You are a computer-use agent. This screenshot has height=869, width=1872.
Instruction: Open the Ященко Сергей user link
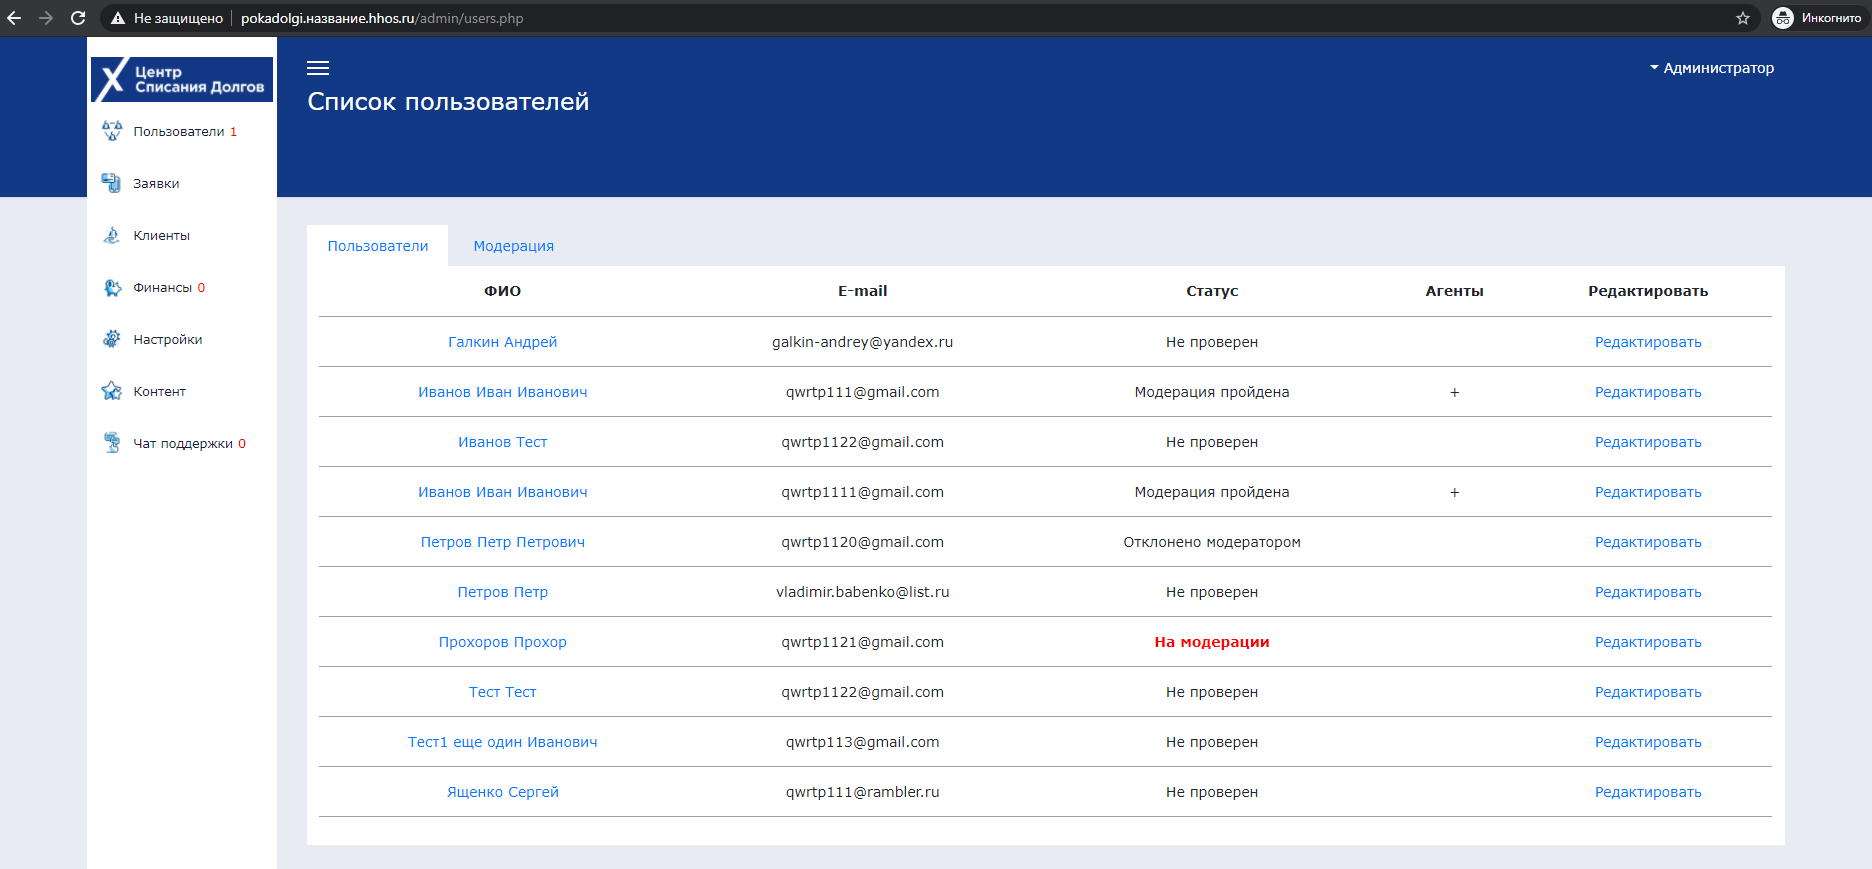(503, 792)
